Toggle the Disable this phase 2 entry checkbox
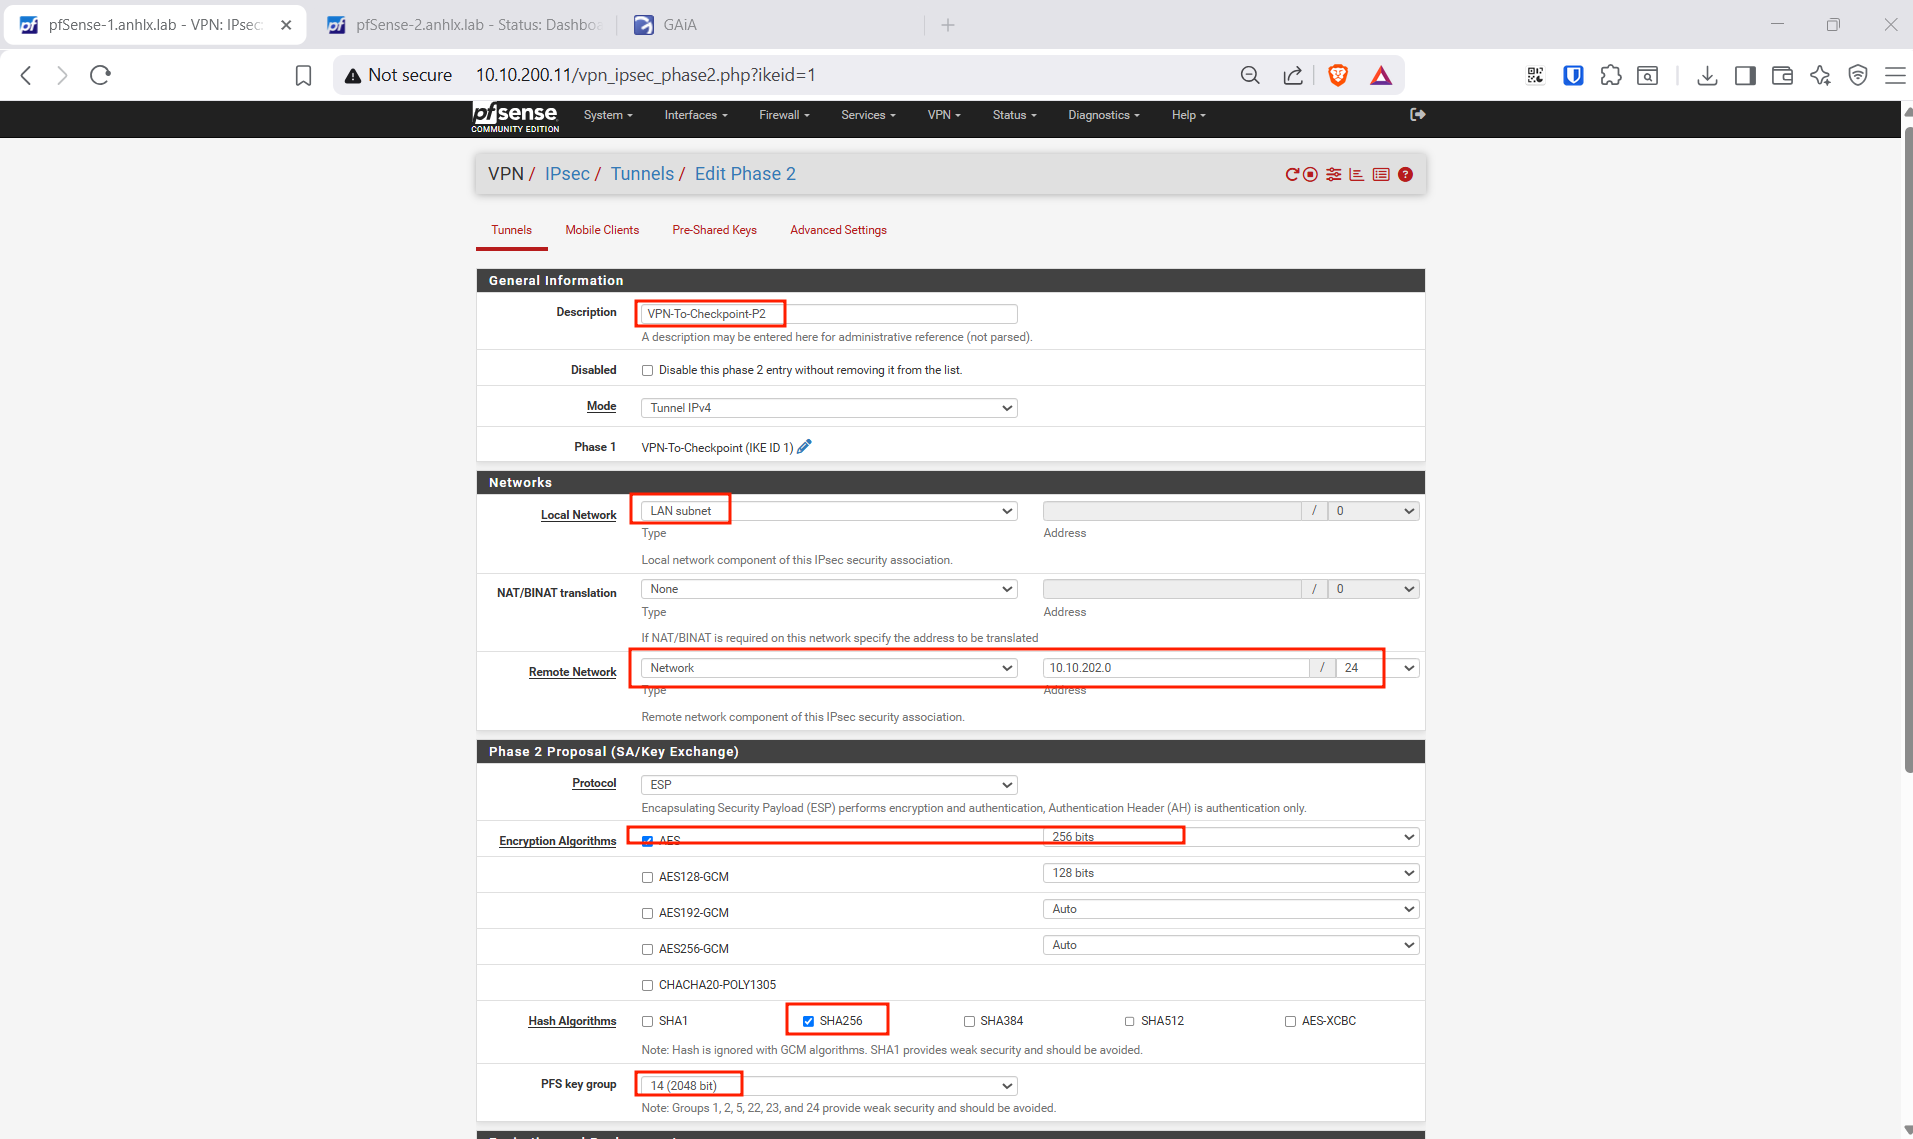 (x=647, y=370)
